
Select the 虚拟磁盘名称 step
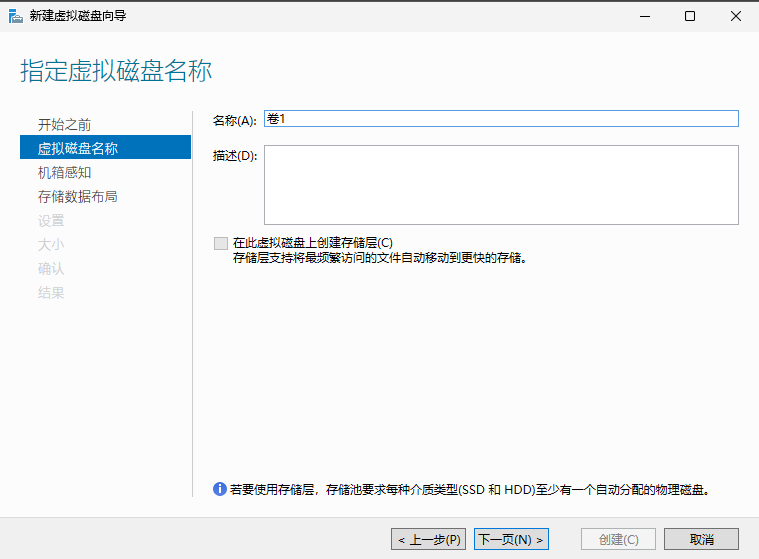tap(106, 147)
